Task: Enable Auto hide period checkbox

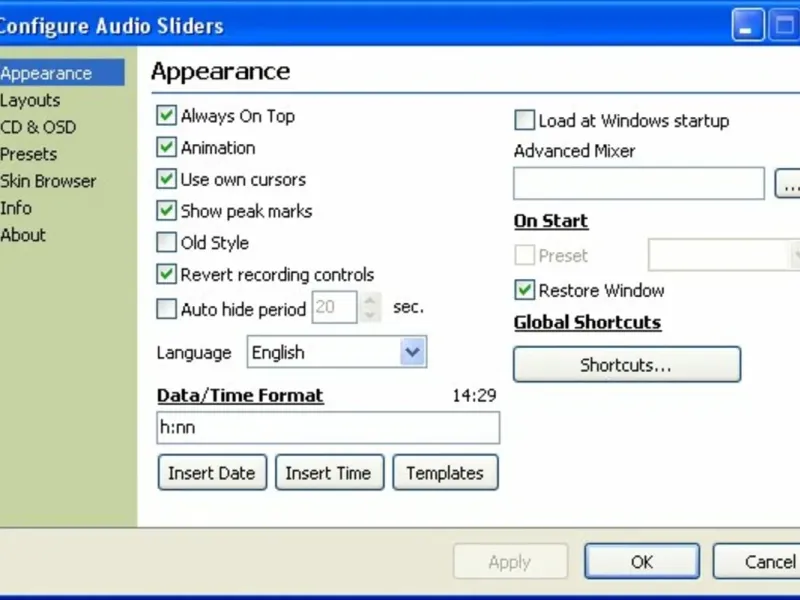Action: (166, 309)
